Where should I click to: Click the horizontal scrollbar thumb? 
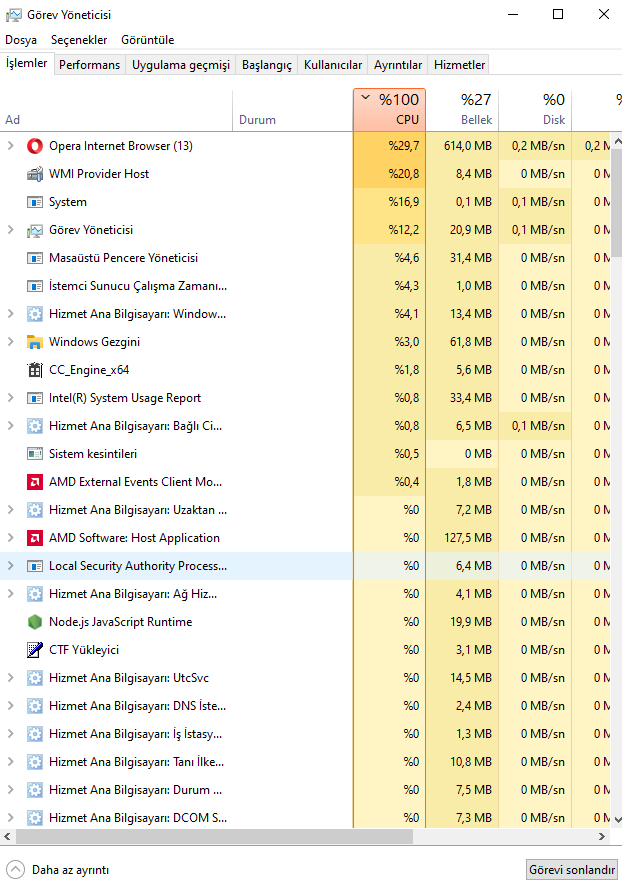pos(214,836)
